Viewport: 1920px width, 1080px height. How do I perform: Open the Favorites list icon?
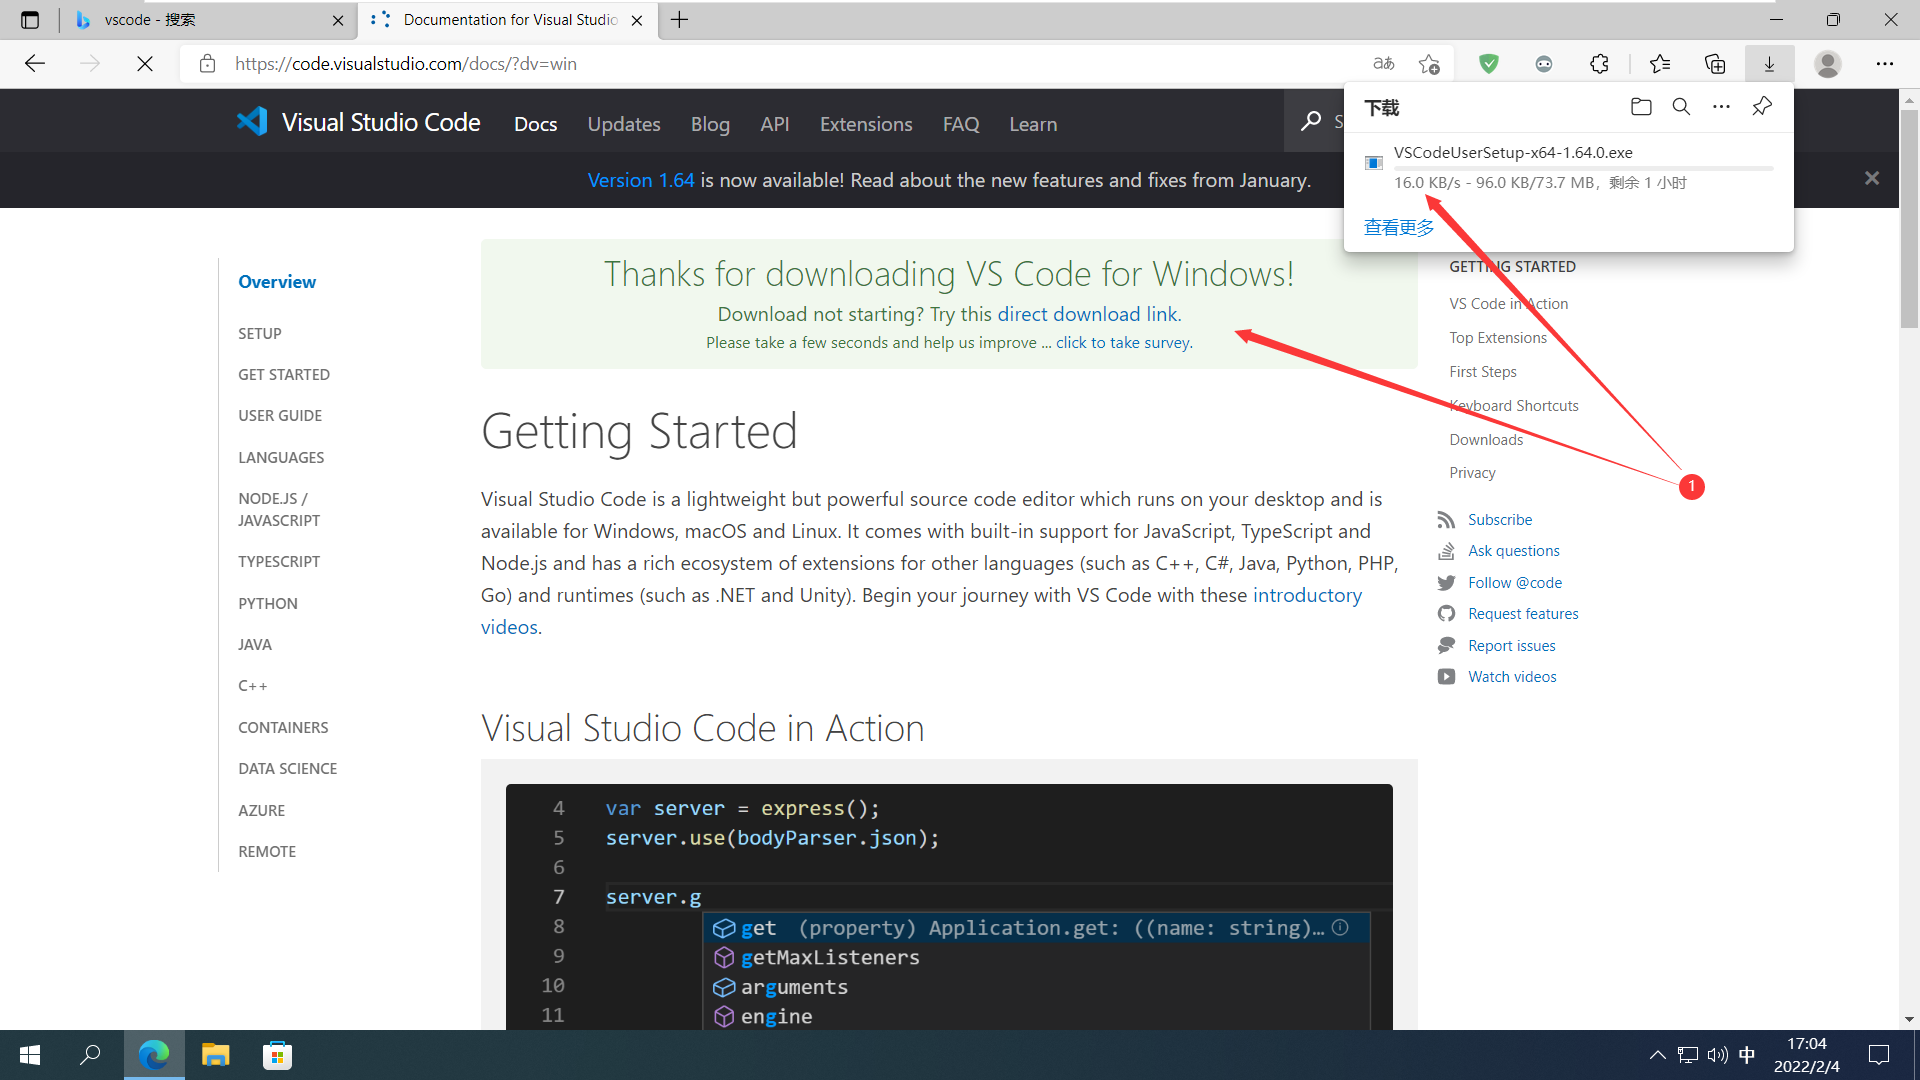pyautogui.click(x=1660, y=64)
